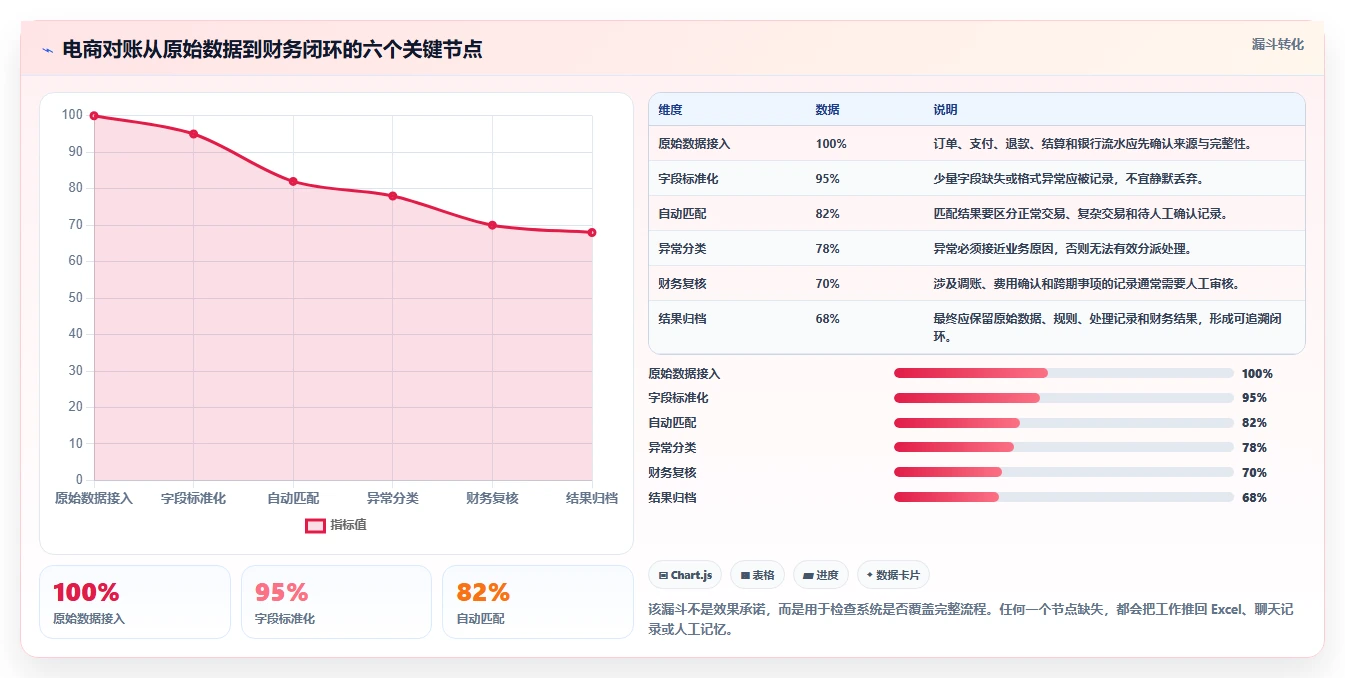
Task: Click the chart data point for 原始数据接入
Action: [94, 116]
